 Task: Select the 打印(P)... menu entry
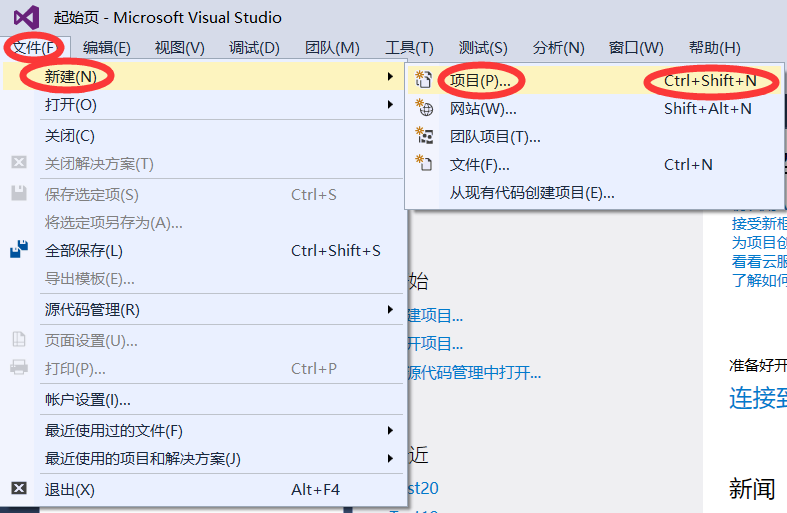(203, 368)
